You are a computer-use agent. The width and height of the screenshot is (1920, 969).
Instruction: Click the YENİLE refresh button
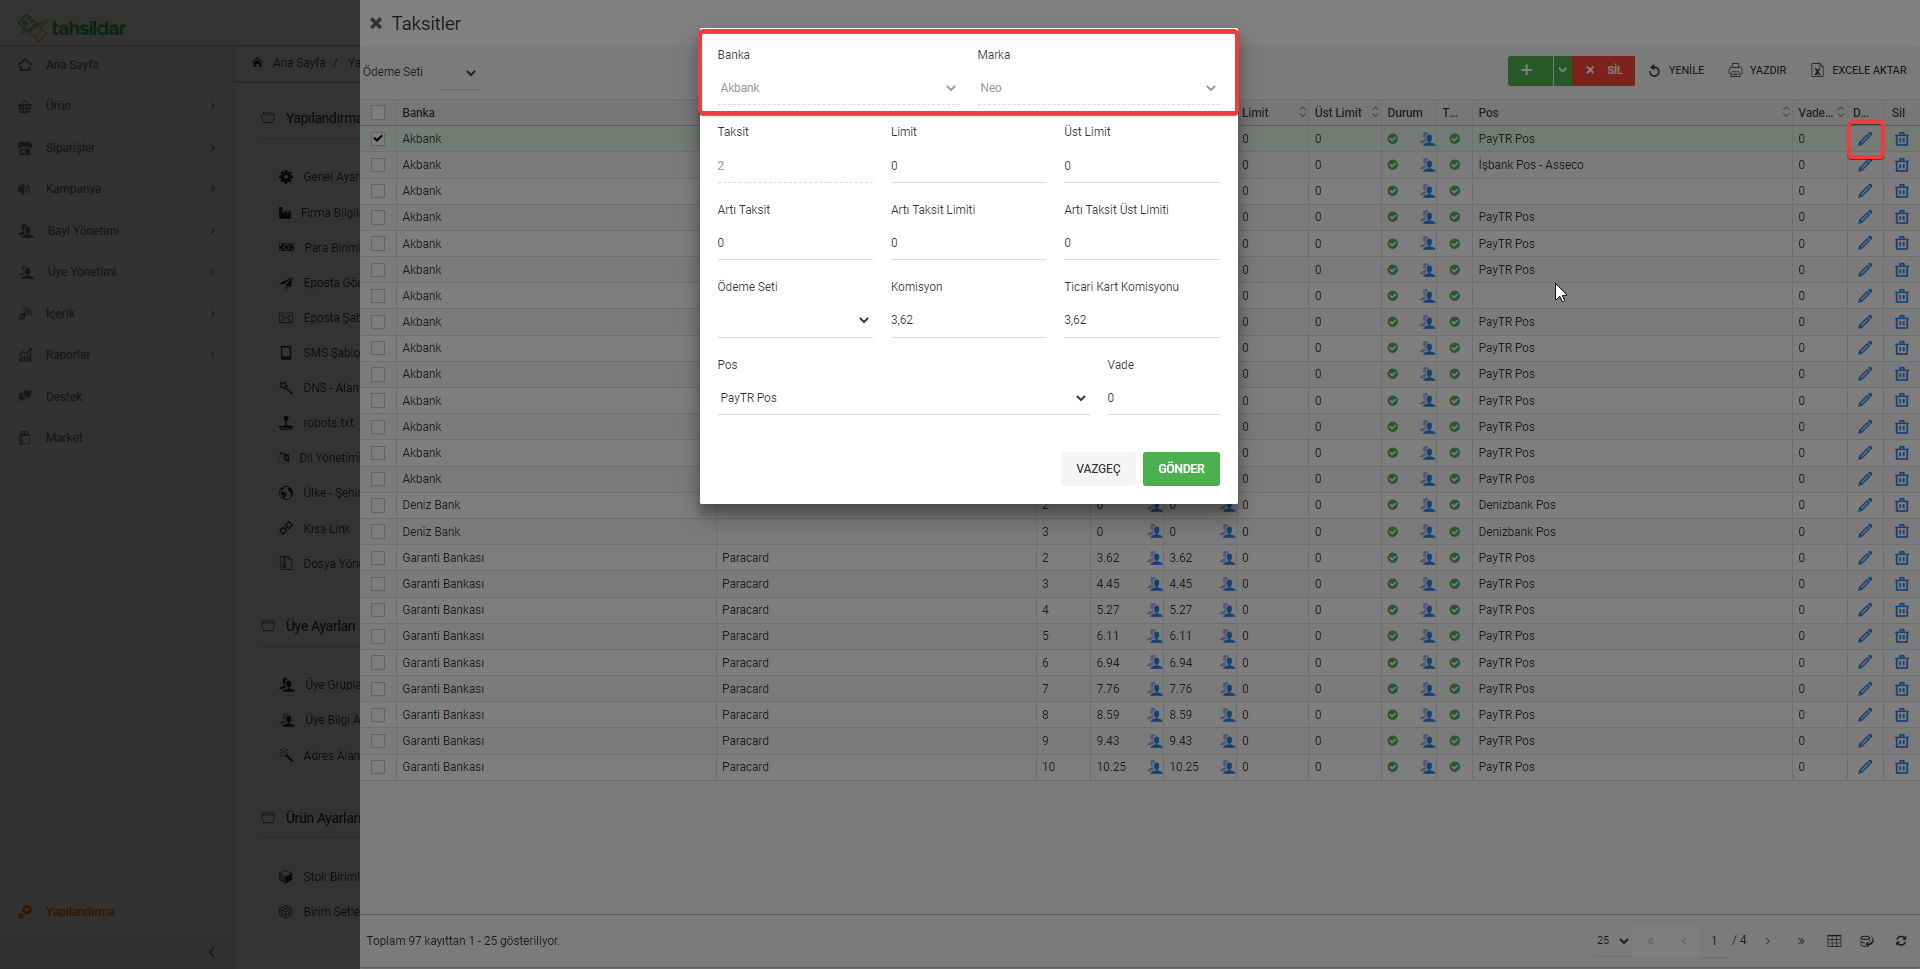(1676, 70)
